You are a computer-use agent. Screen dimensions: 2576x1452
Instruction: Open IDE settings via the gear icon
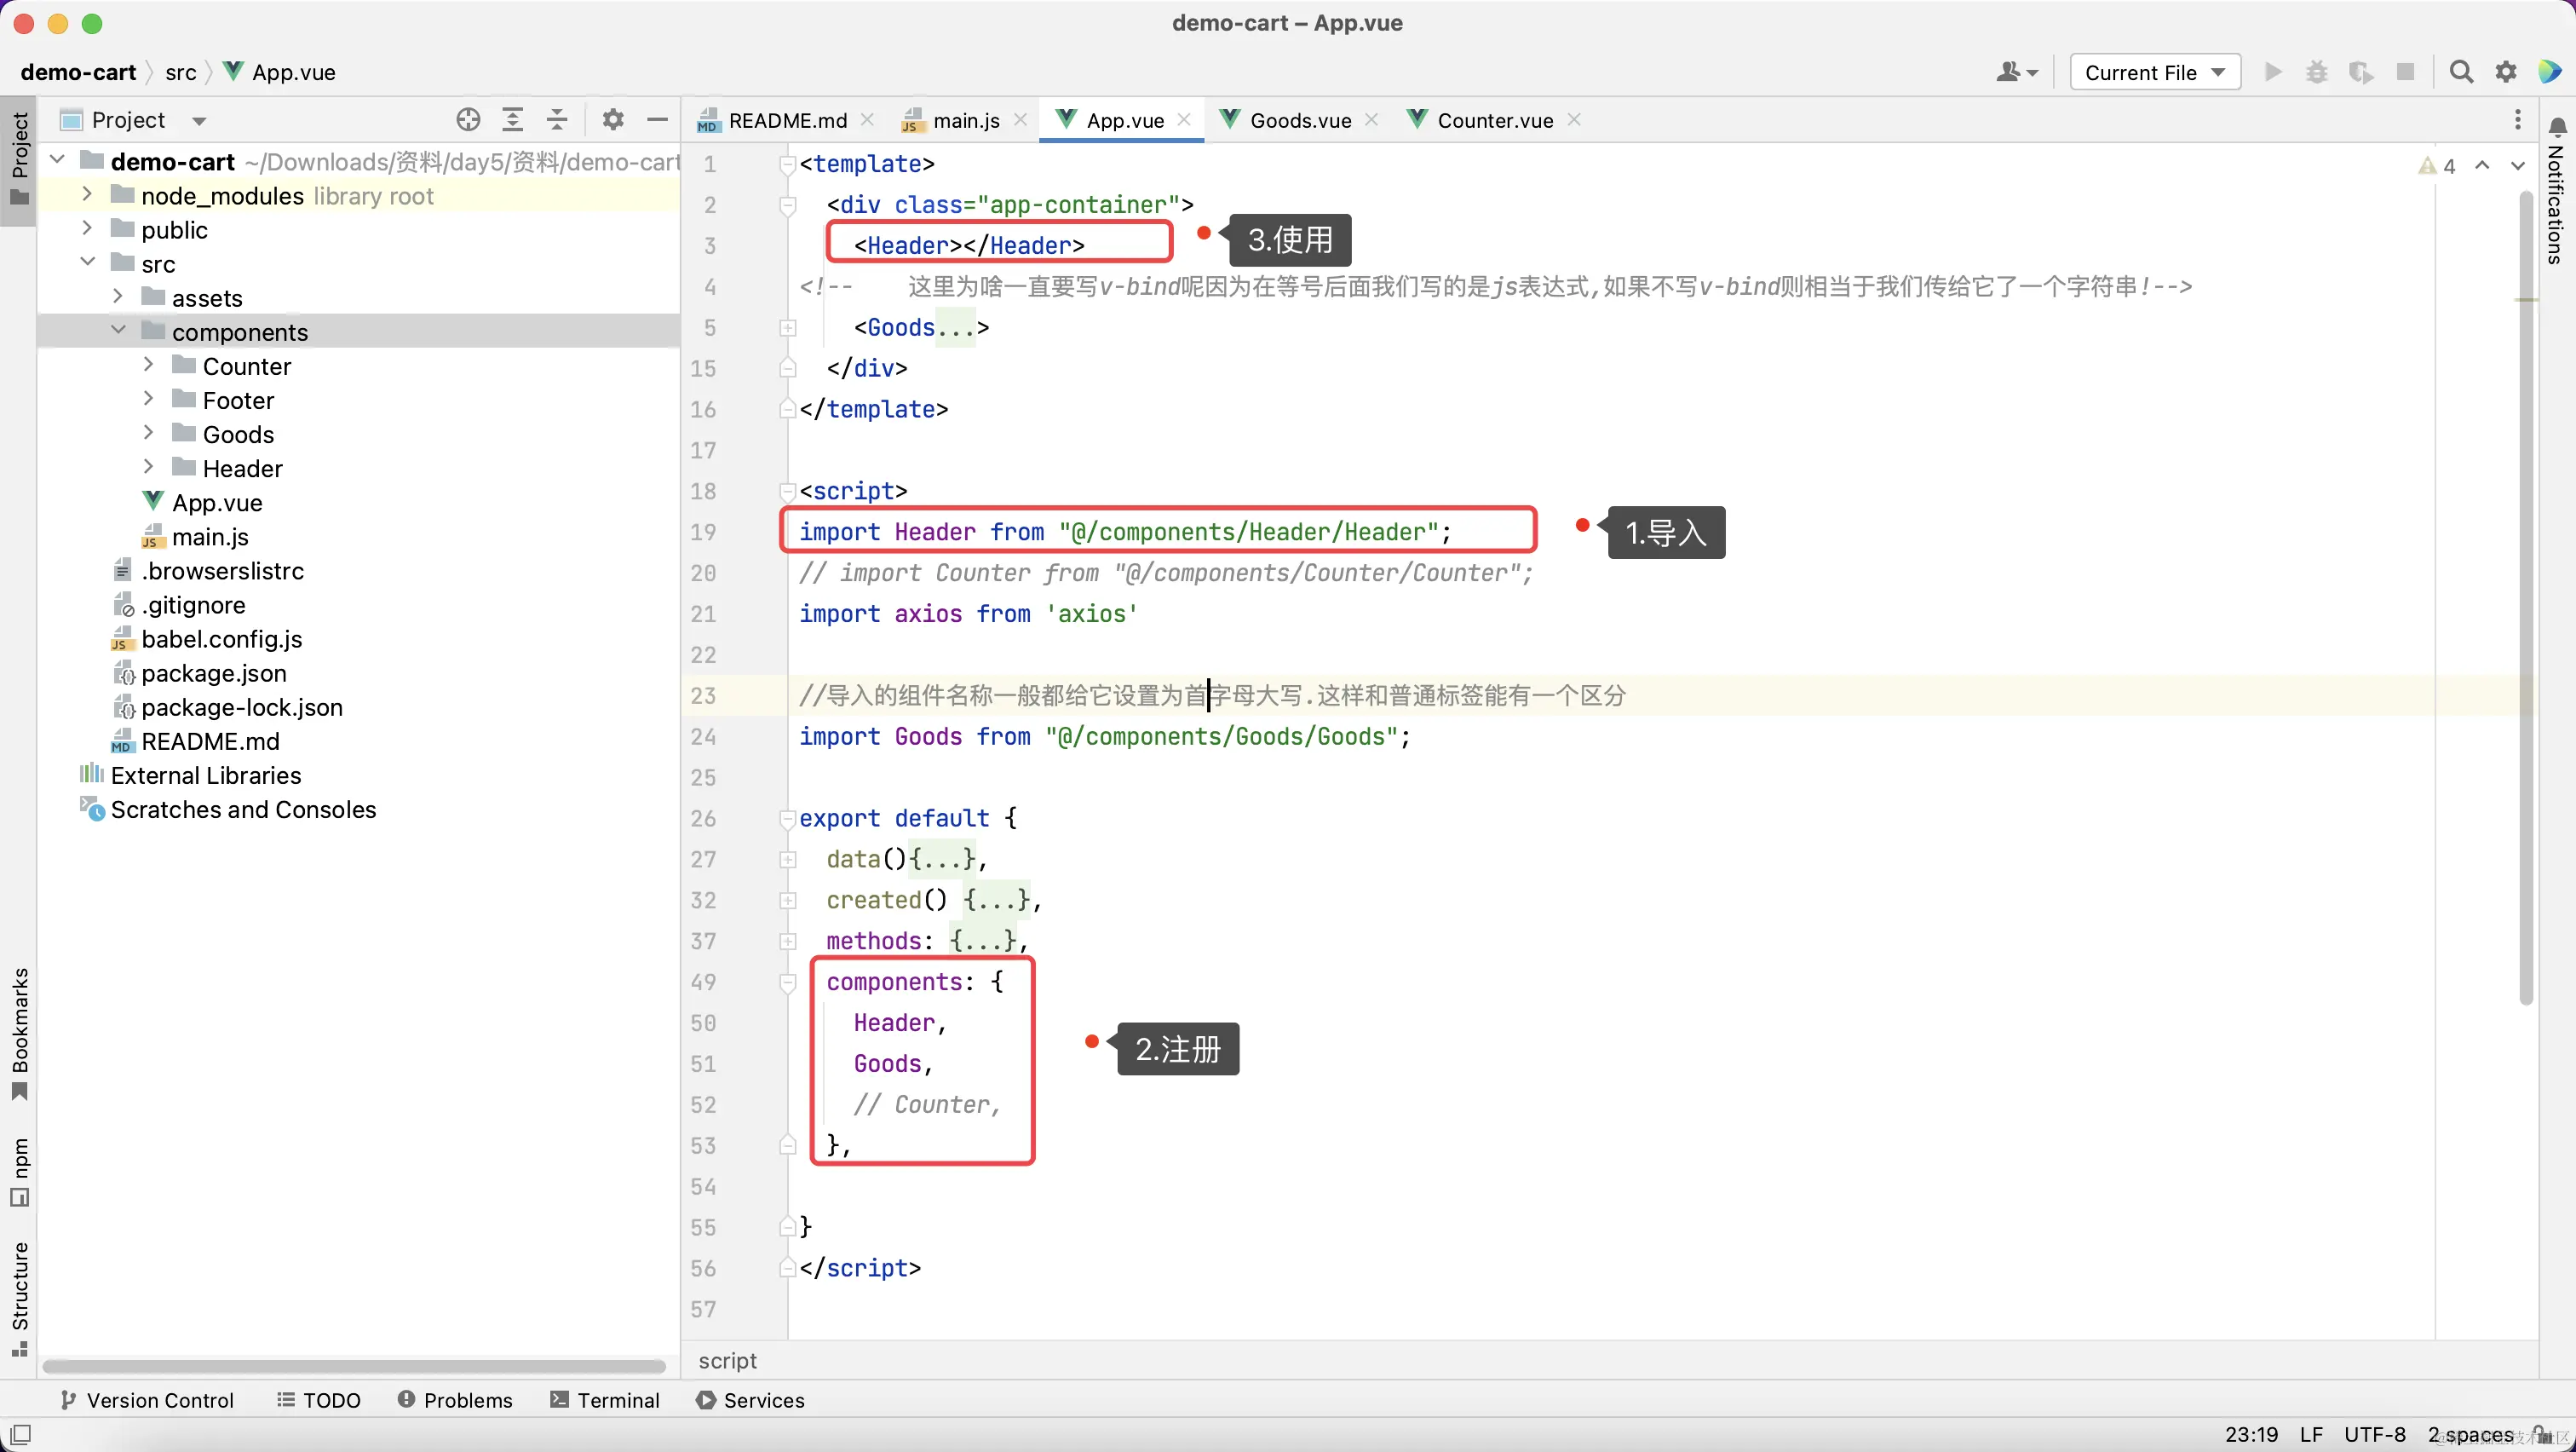(2506, 71)
